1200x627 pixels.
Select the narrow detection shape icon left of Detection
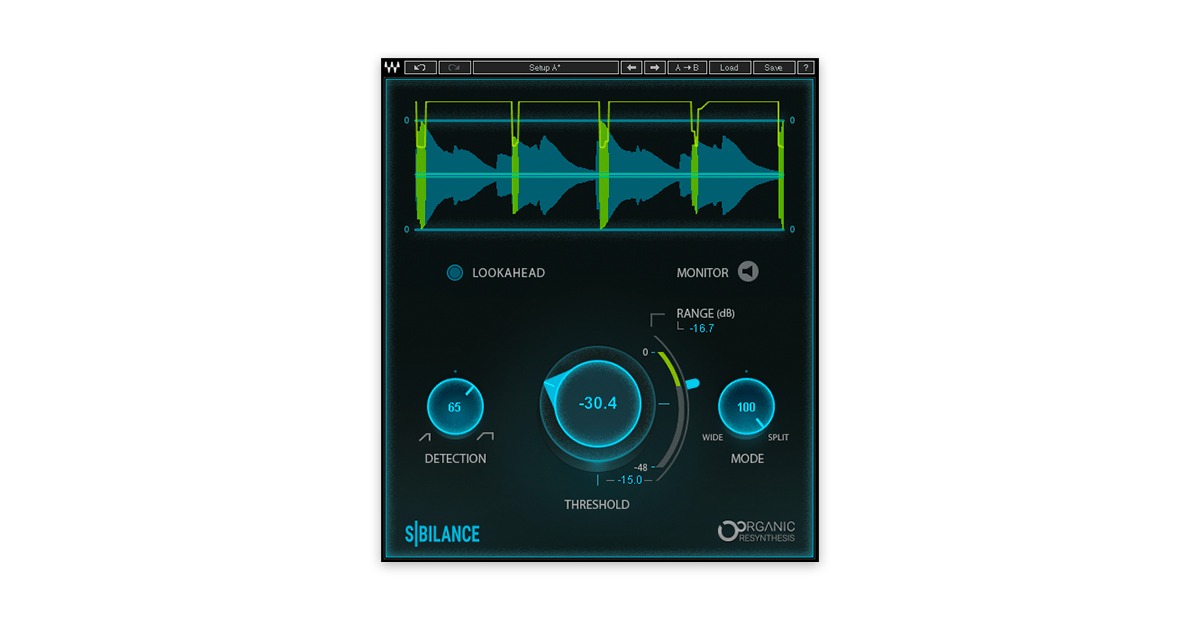click(425, 437)
